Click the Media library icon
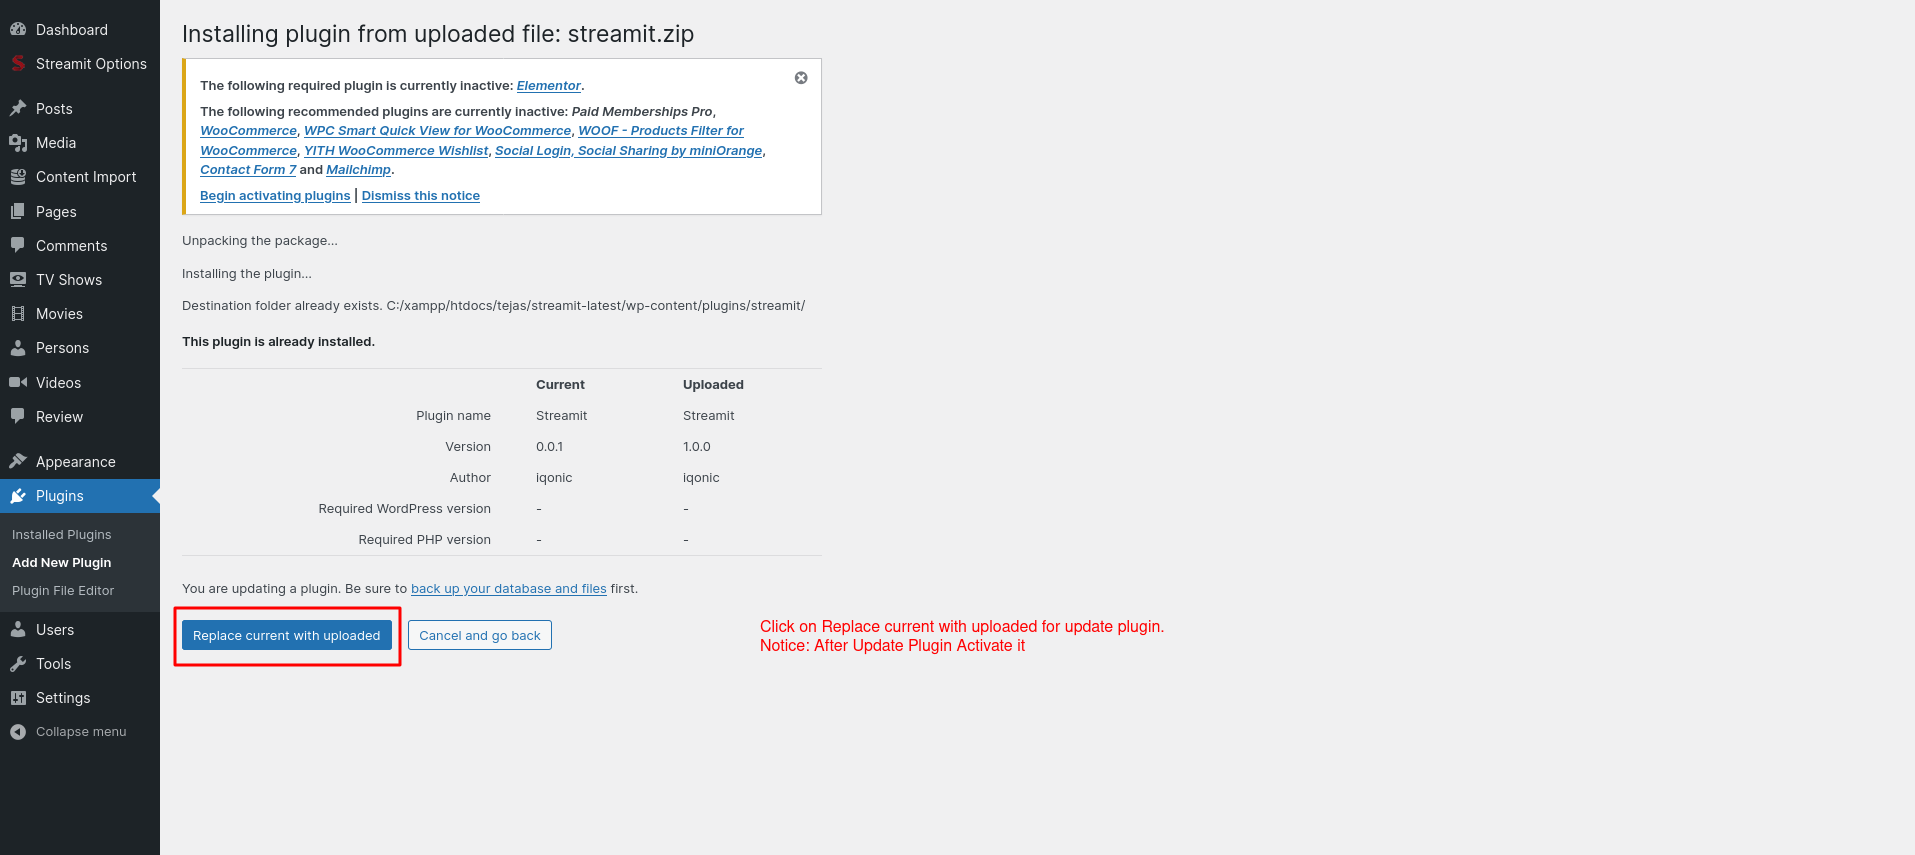This screenshot has height=855, width=1915. (18, 143)
